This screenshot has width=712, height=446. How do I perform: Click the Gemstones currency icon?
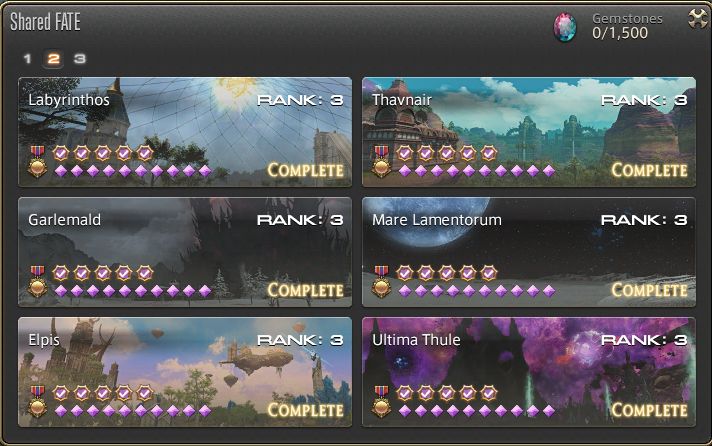click(x=565, y=27)
